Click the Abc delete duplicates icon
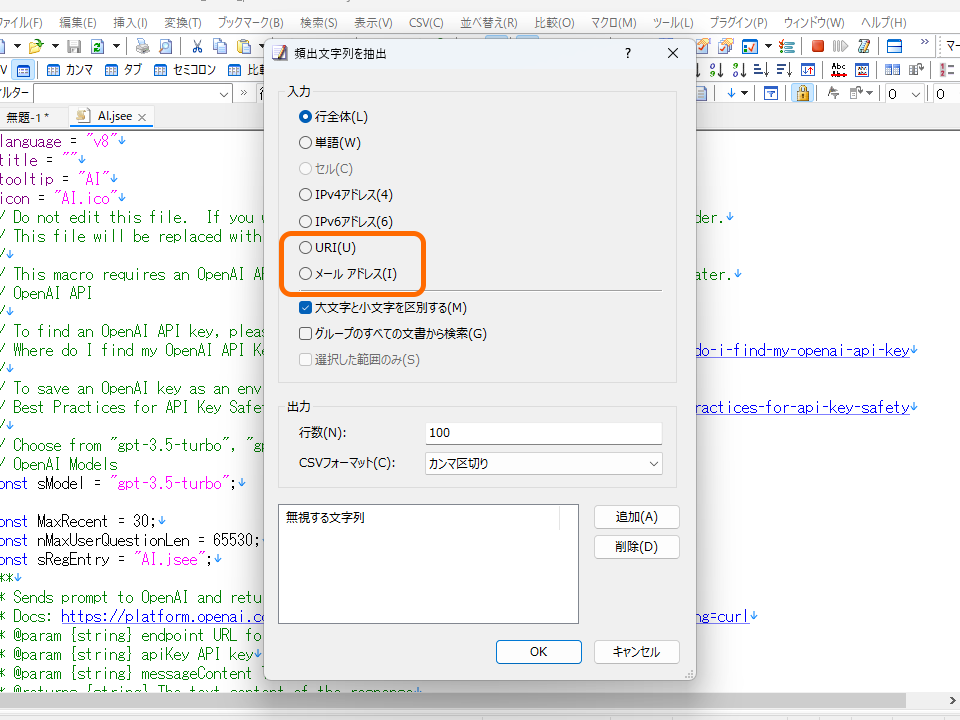Screen dimensions: 960x720 (838, 70)
